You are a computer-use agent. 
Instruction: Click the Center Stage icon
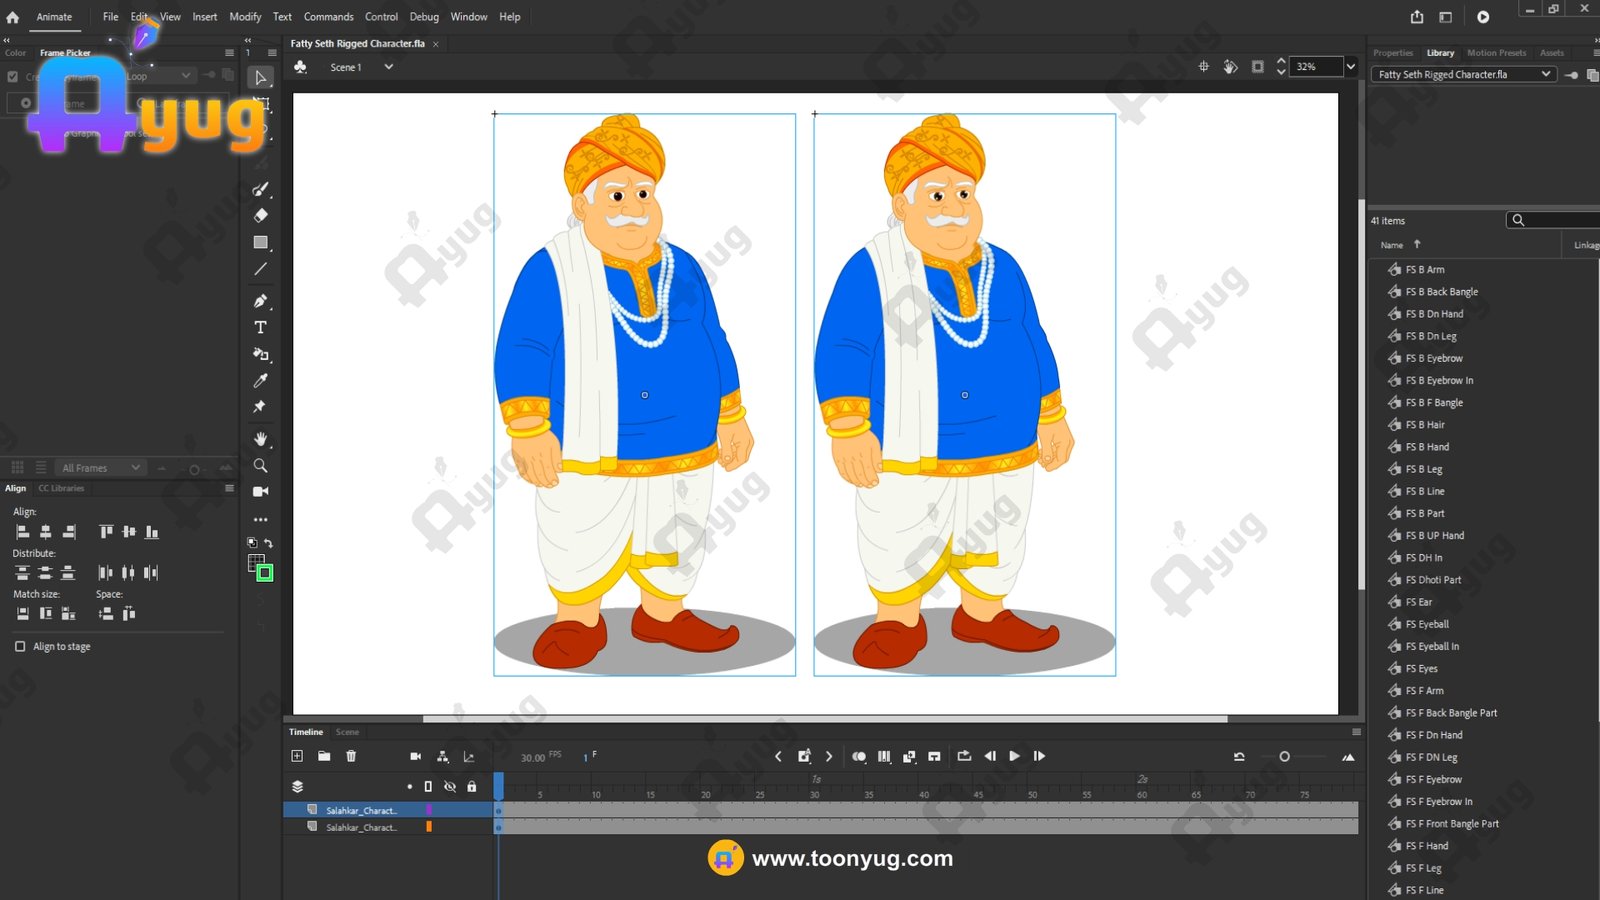point(1204,67)
